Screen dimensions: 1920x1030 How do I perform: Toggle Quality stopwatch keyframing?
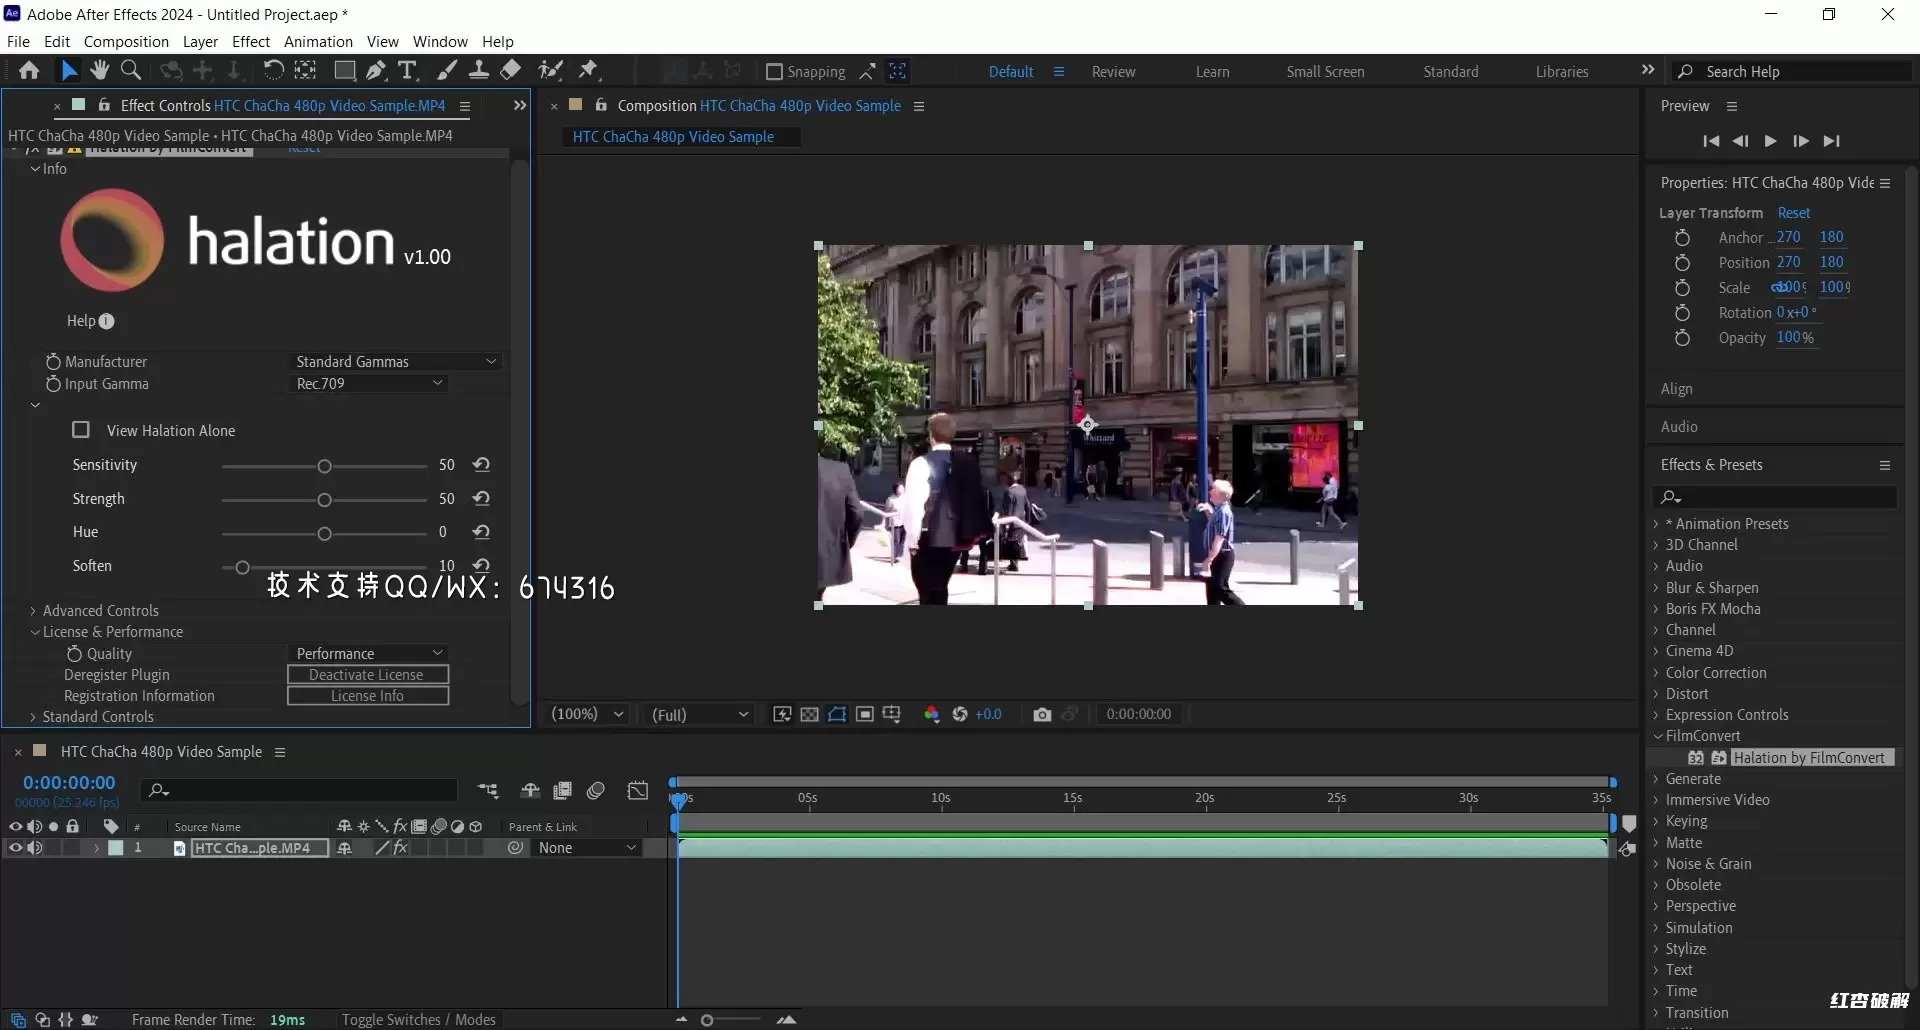click(74, 653)
